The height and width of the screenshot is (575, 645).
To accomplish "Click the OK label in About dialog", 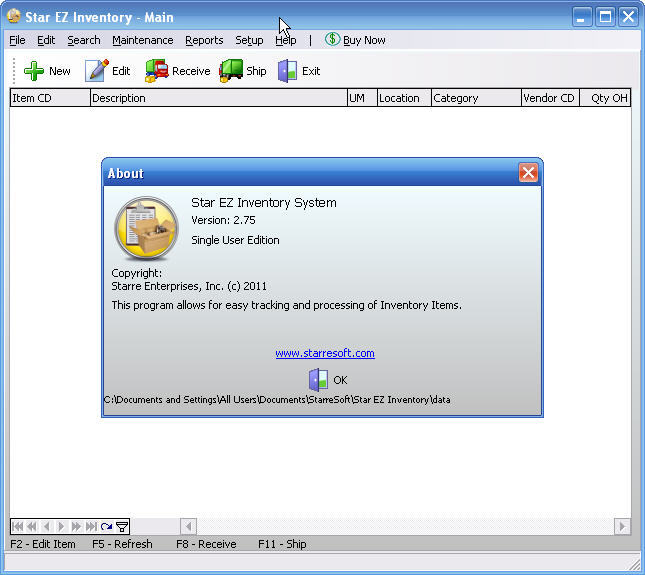I will tap(340, 380).
